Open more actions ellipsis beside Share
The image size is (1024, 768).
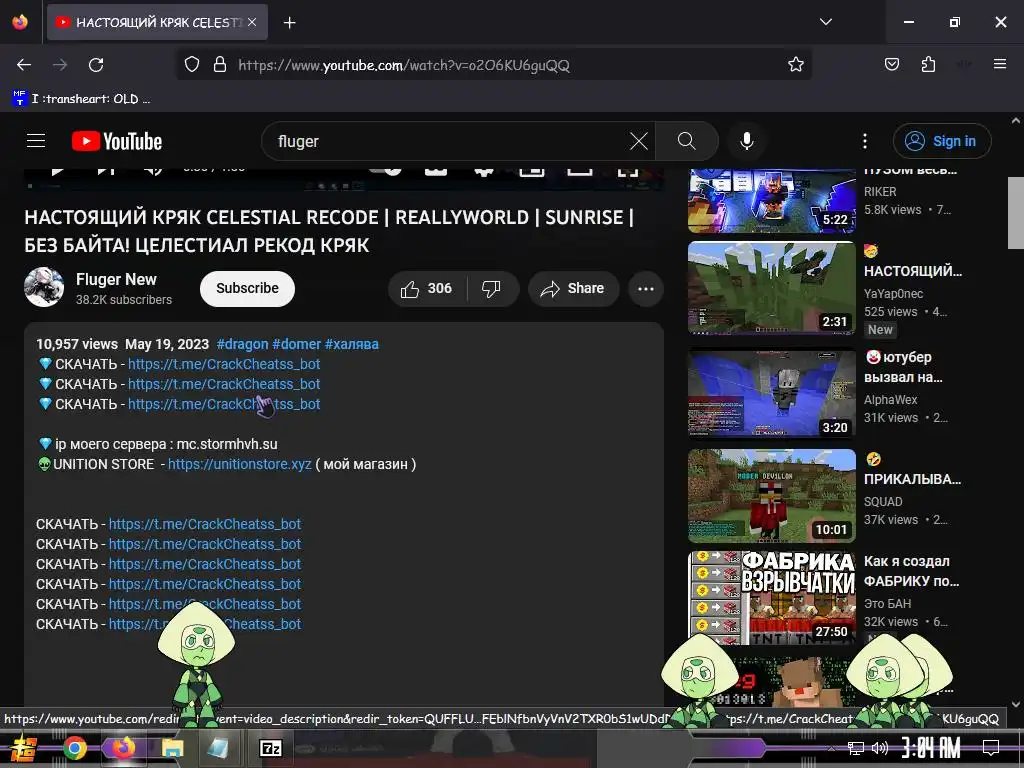(646, 289)
